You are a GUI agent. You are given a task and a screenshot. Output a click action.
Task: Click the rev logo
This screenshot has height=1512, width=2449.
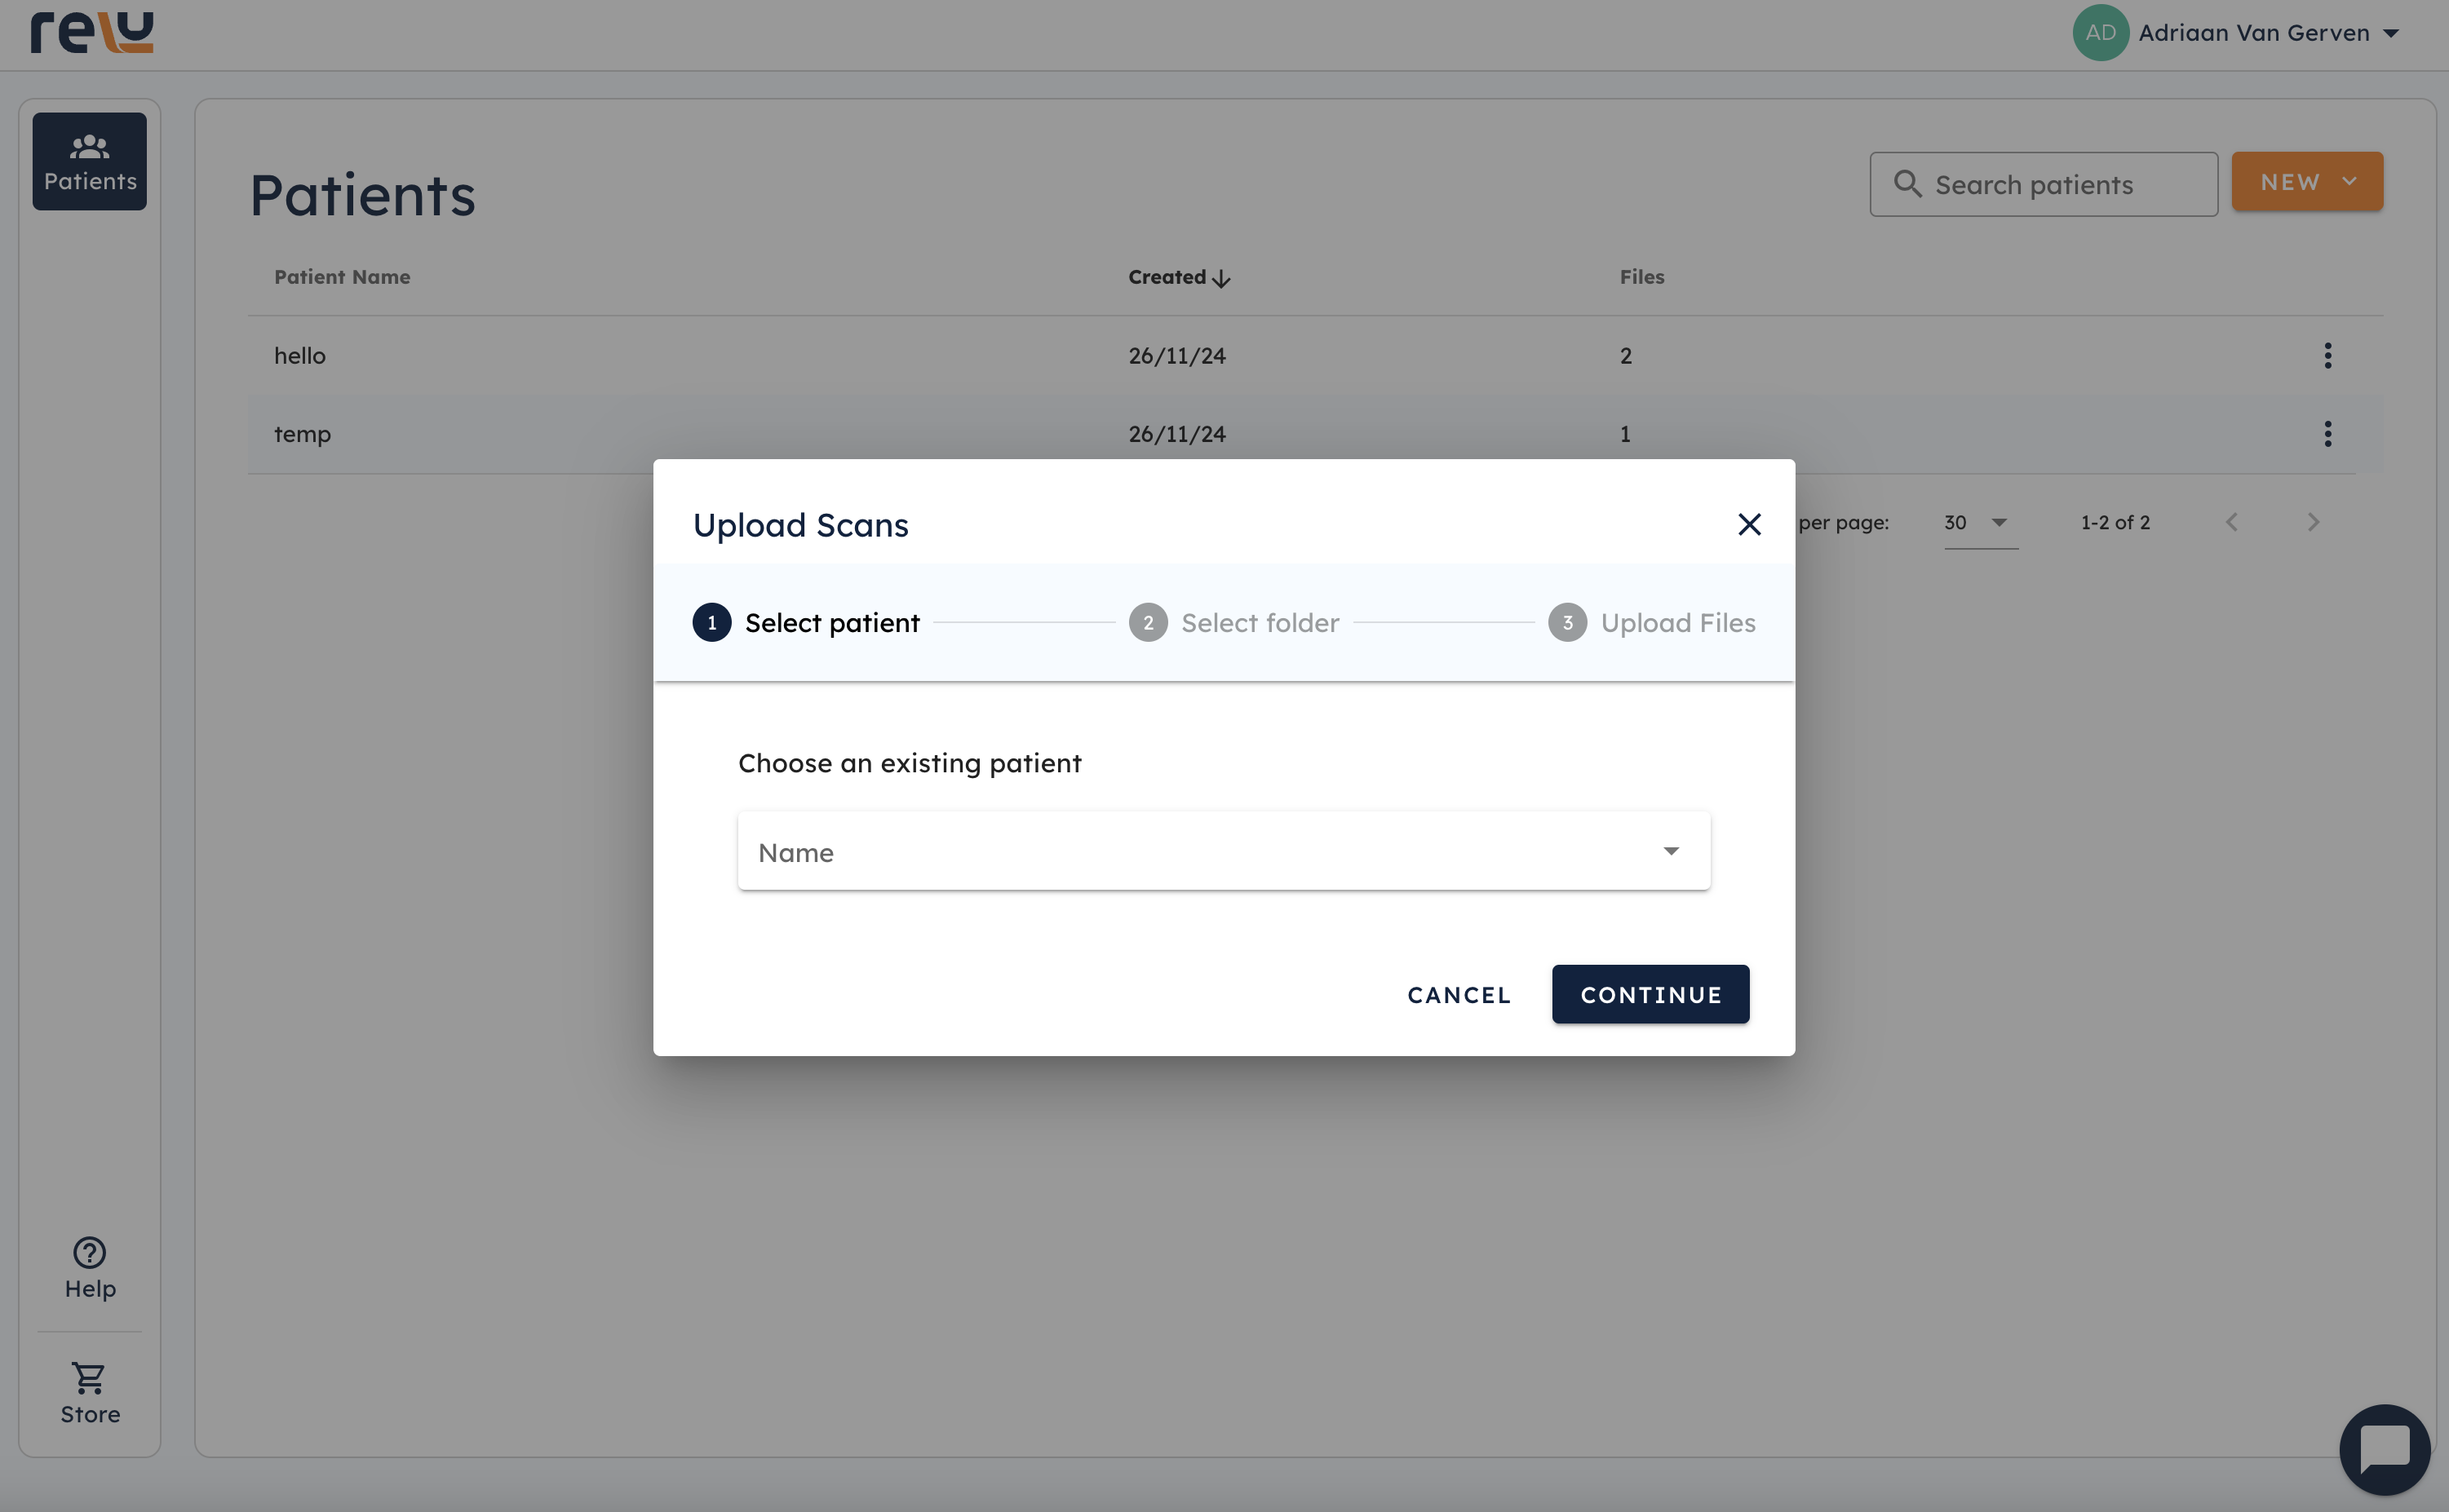click(x=92, y=32)
